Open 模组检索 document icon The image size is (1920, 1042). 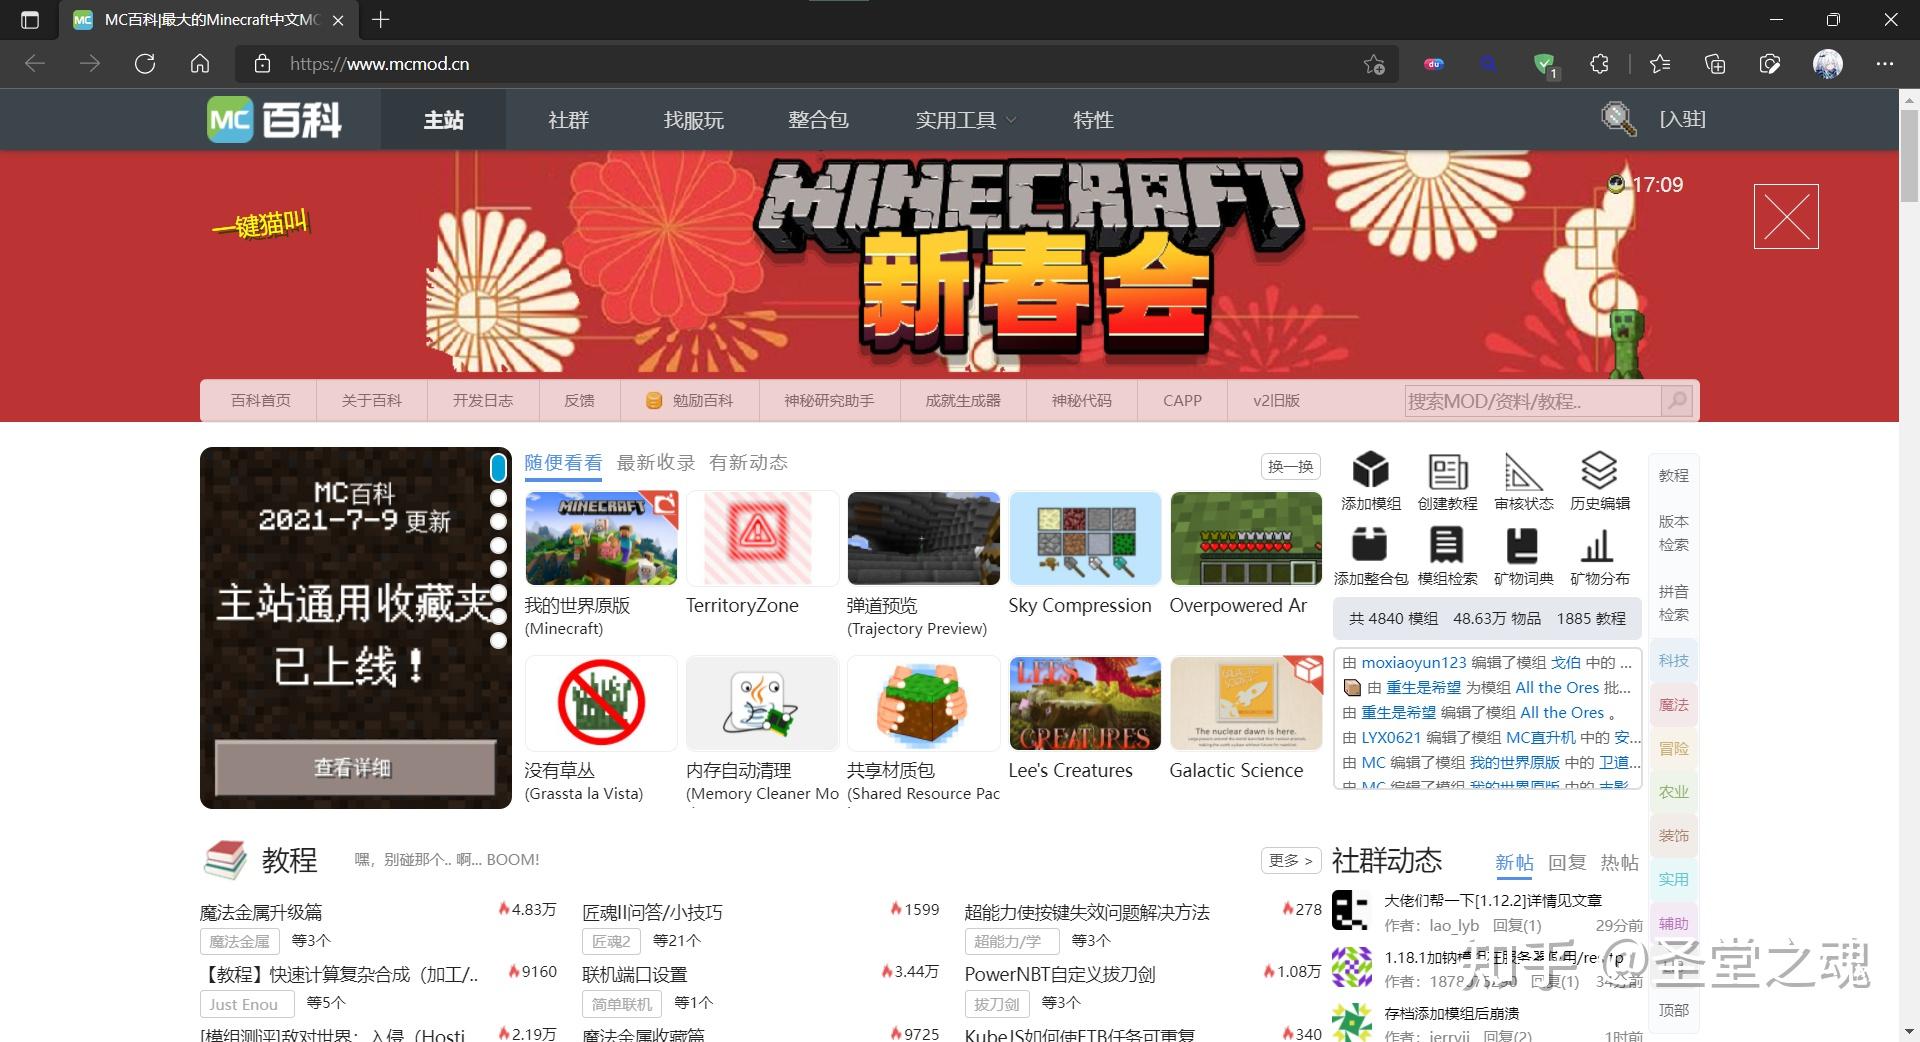[1446, 545]
